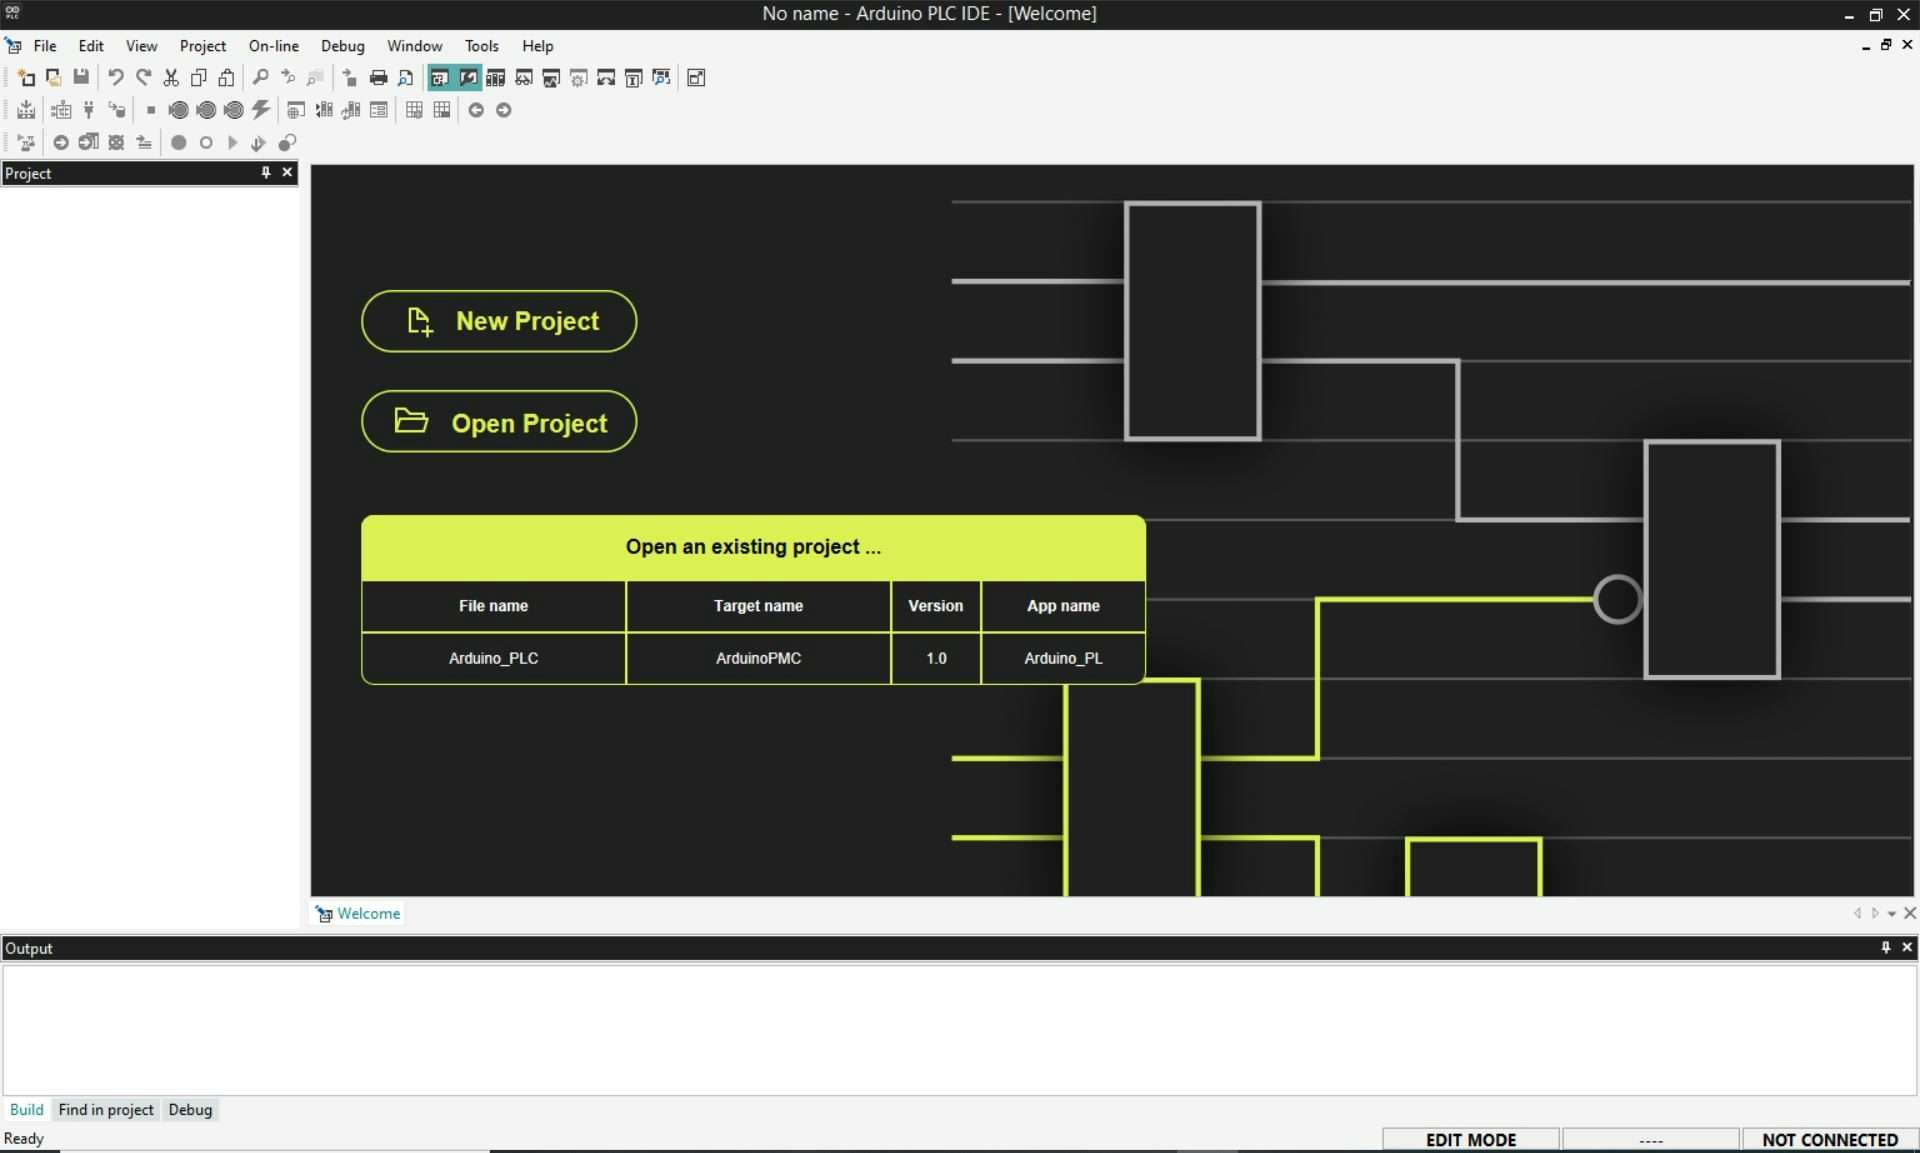
Task: Click the Save icon in the toolbar
Action: coord(81,77)
